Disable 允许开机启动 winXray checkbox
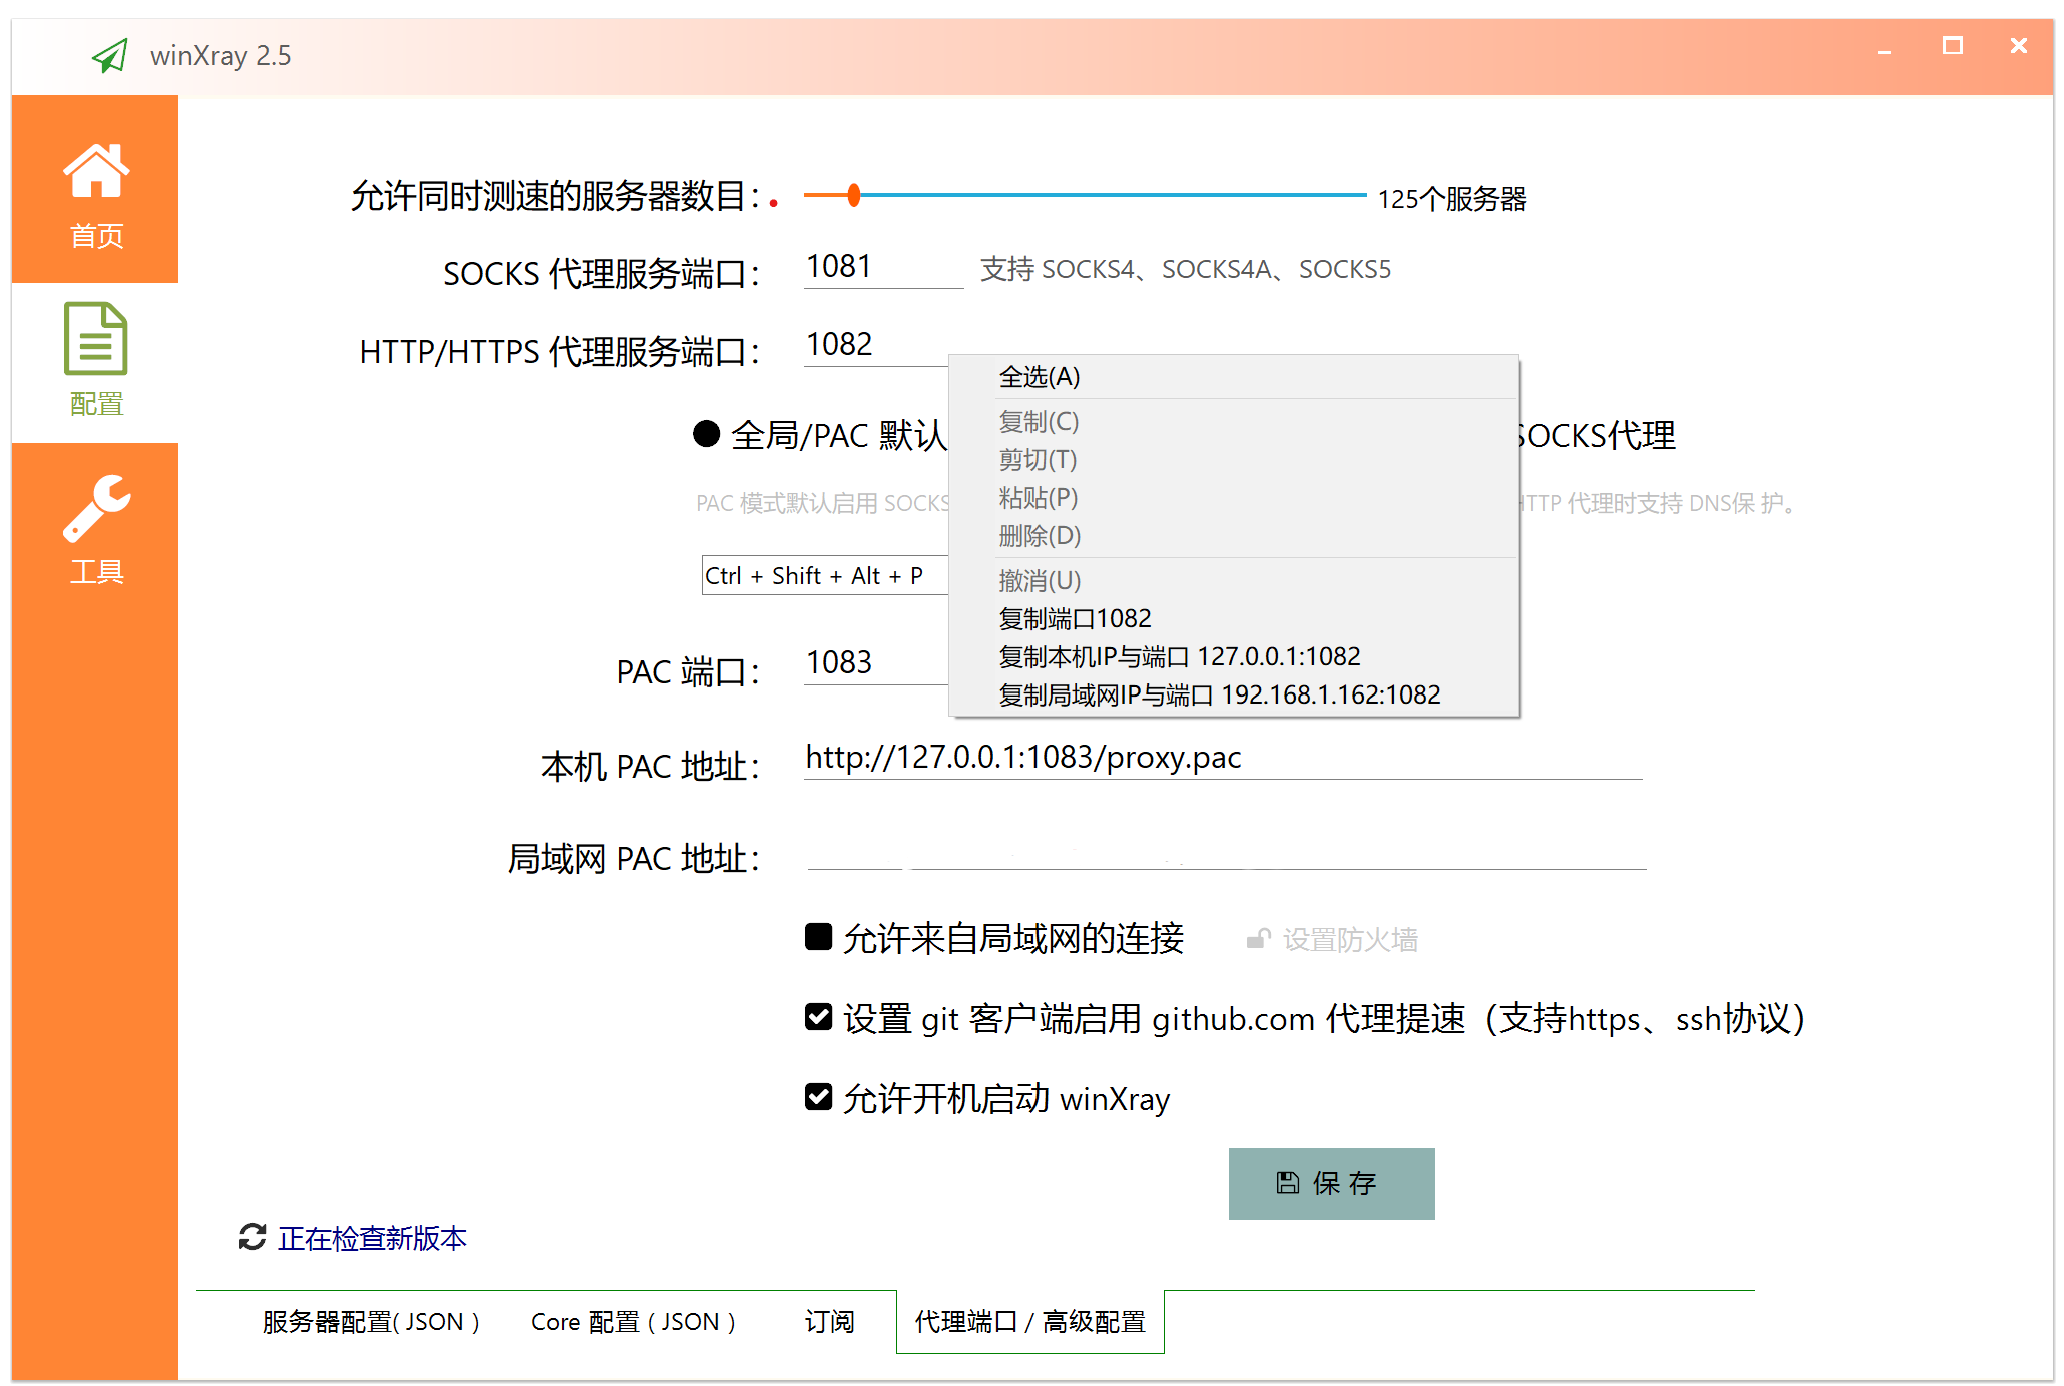Image resolution: width=2064 pixels, height=1386 pixels. [x=818, y=1097]
